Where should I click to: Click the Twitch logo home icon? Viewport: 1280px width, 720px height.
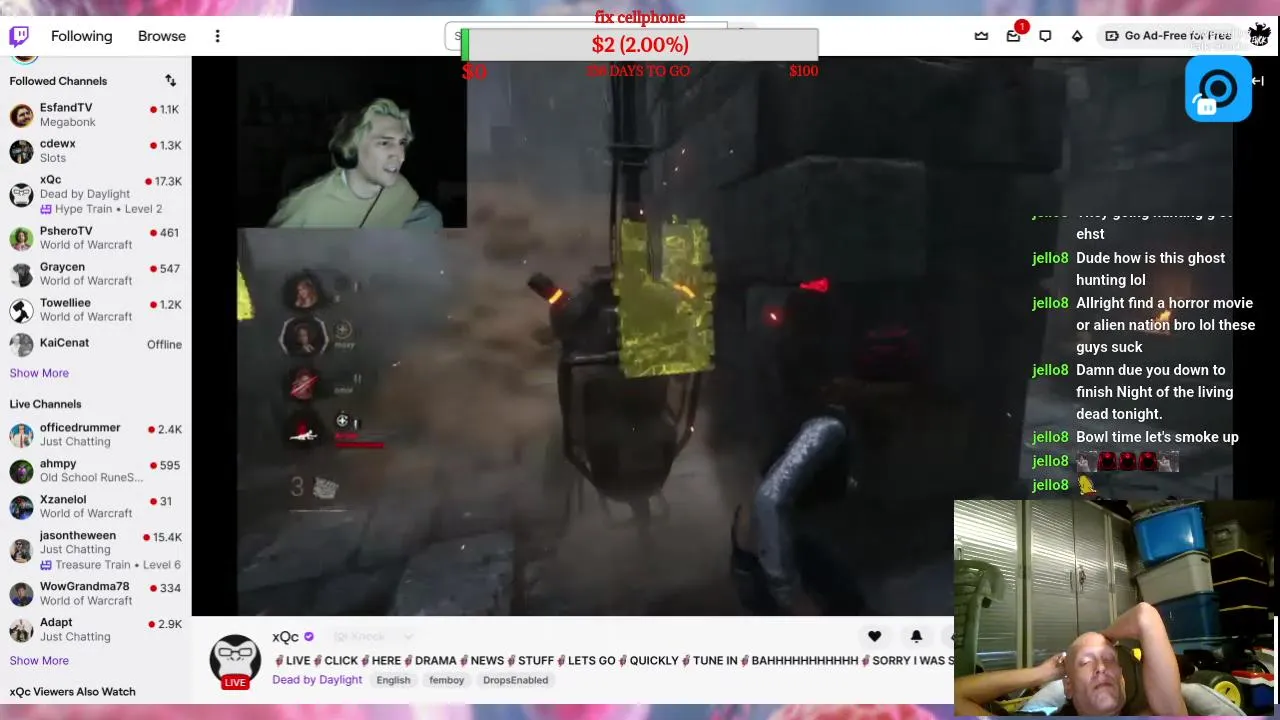tap(19, 36)
